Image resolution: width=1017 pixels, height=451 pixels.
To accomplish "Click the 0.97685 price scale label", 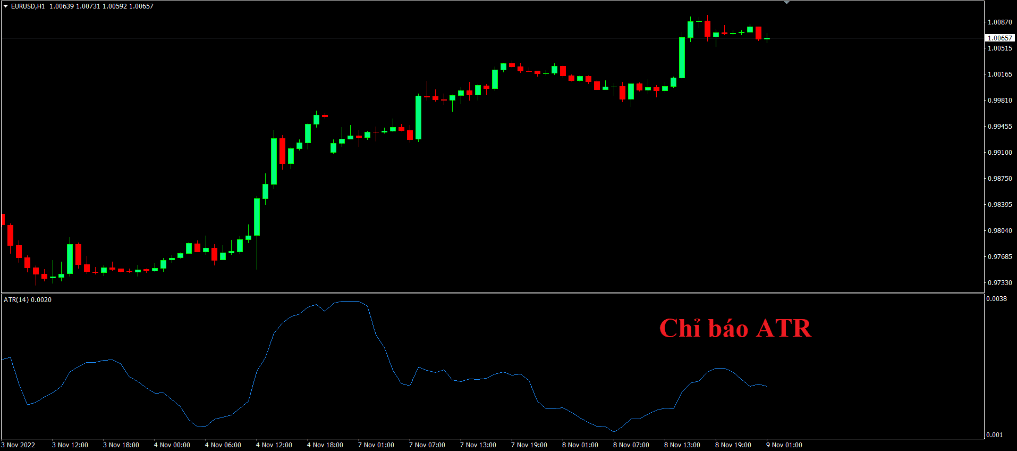I will click(x=999, y=257).
